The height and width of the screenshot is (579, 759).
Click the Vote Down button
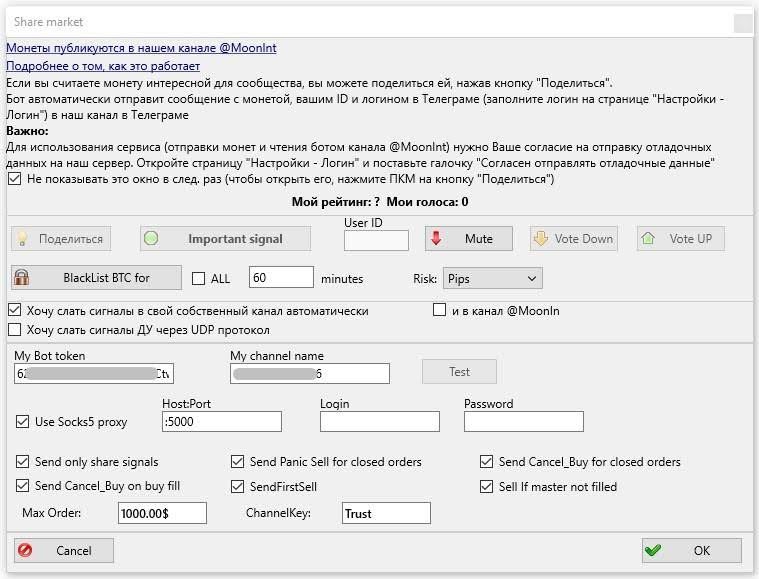click(x=573, y=239)
